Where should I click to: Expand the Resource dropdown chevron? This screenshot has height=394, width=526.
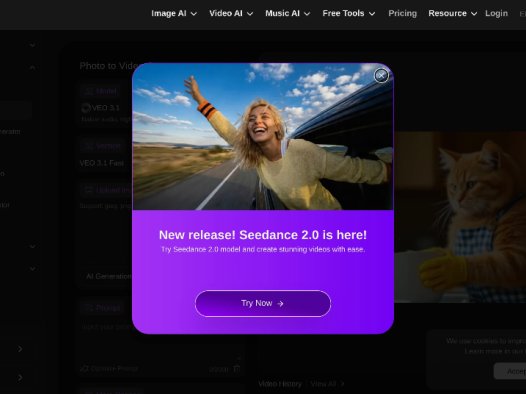[474, 14]
